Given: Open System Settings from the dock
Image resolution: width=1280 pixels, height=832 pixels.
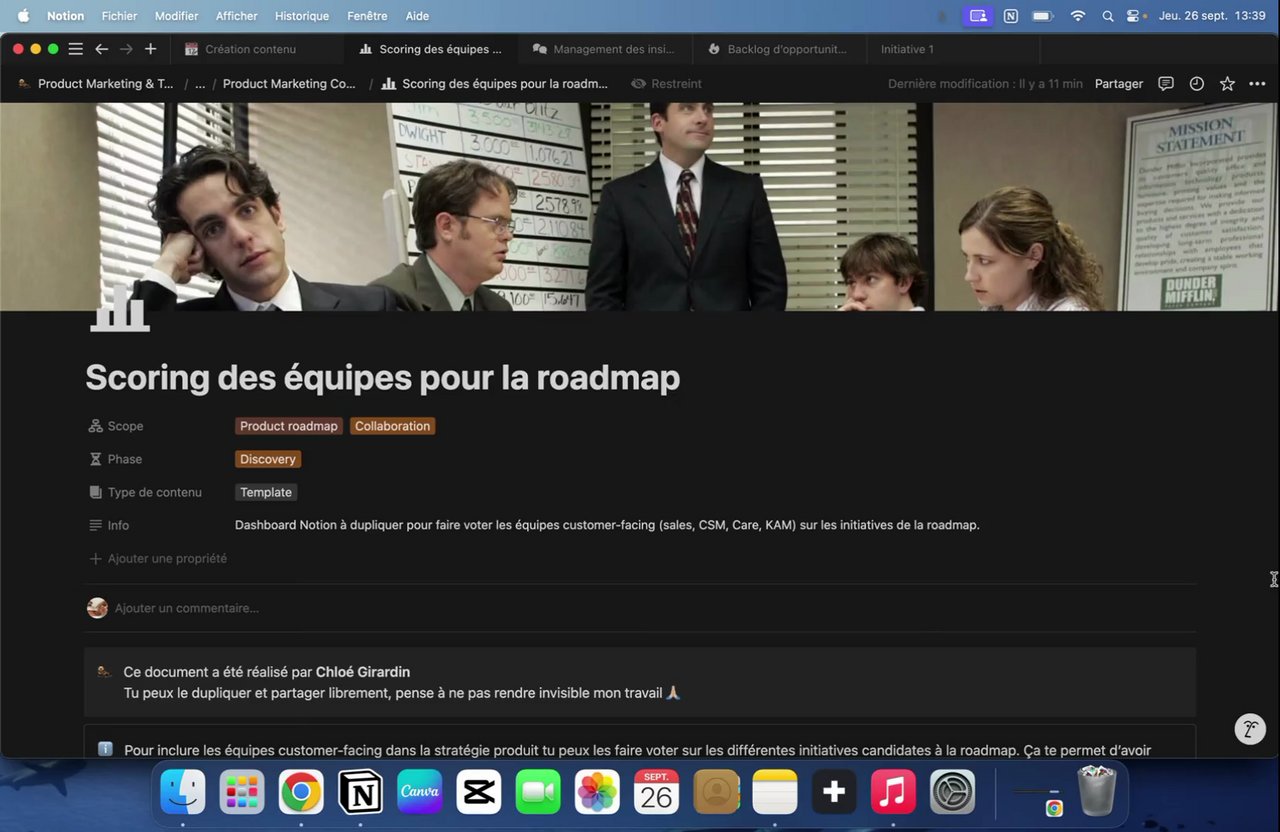Looking at the screenshot, I should (x=952, y=793).
